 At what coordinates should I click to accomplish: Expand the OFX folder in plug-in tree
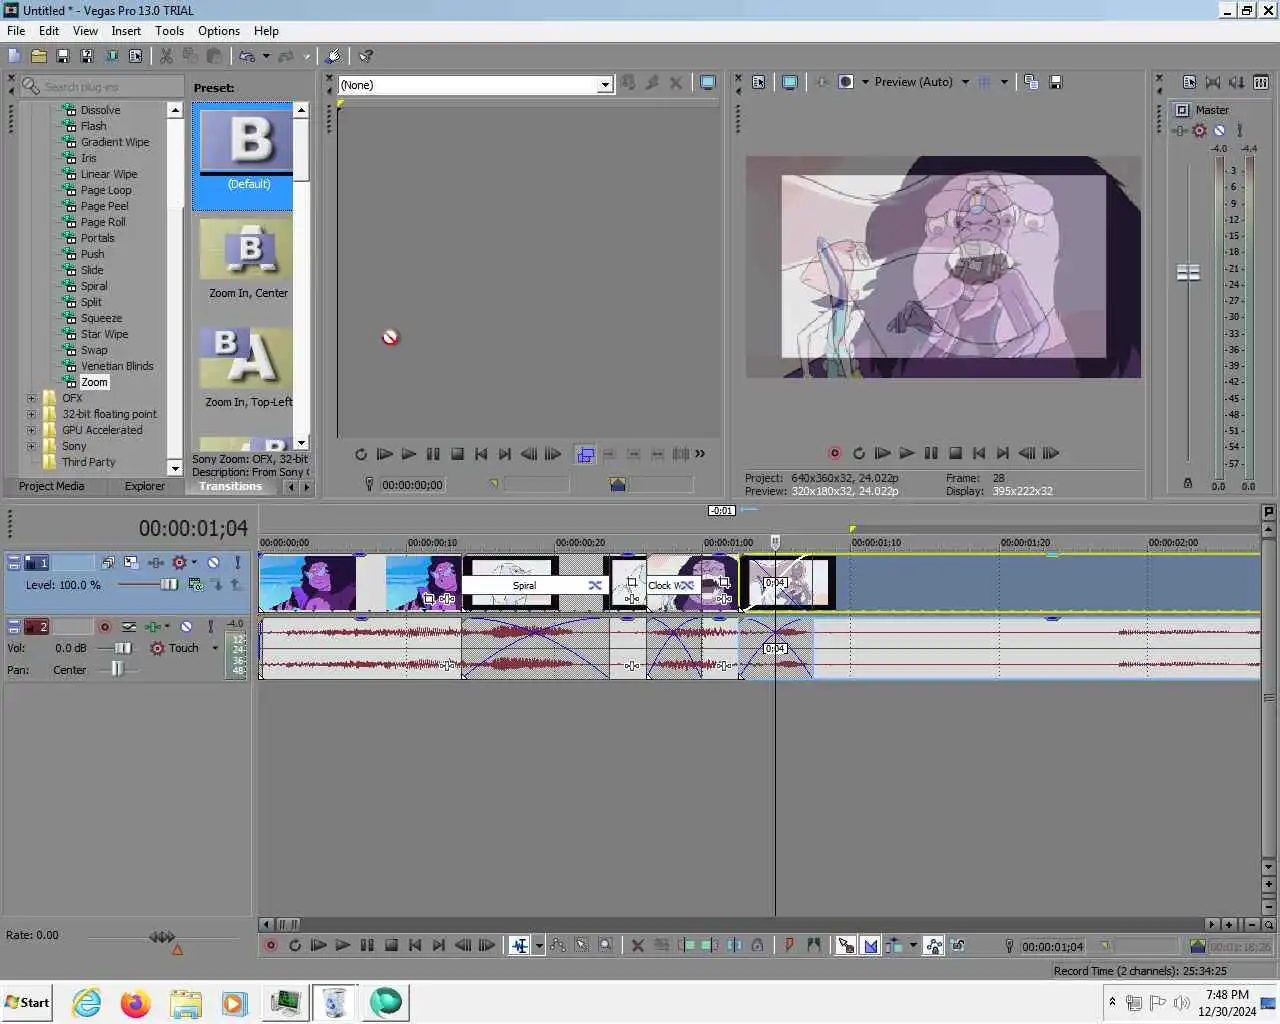(31, 398)
